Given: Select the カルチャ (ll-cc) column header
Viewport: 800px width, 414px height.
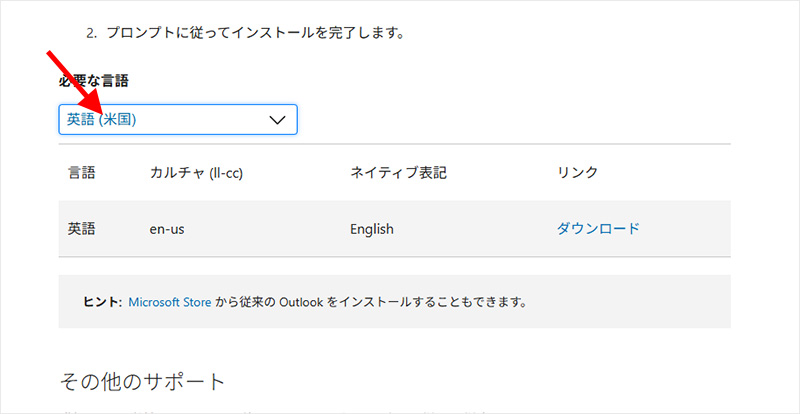Looking at the screenshot, I should tap(196, 173).
